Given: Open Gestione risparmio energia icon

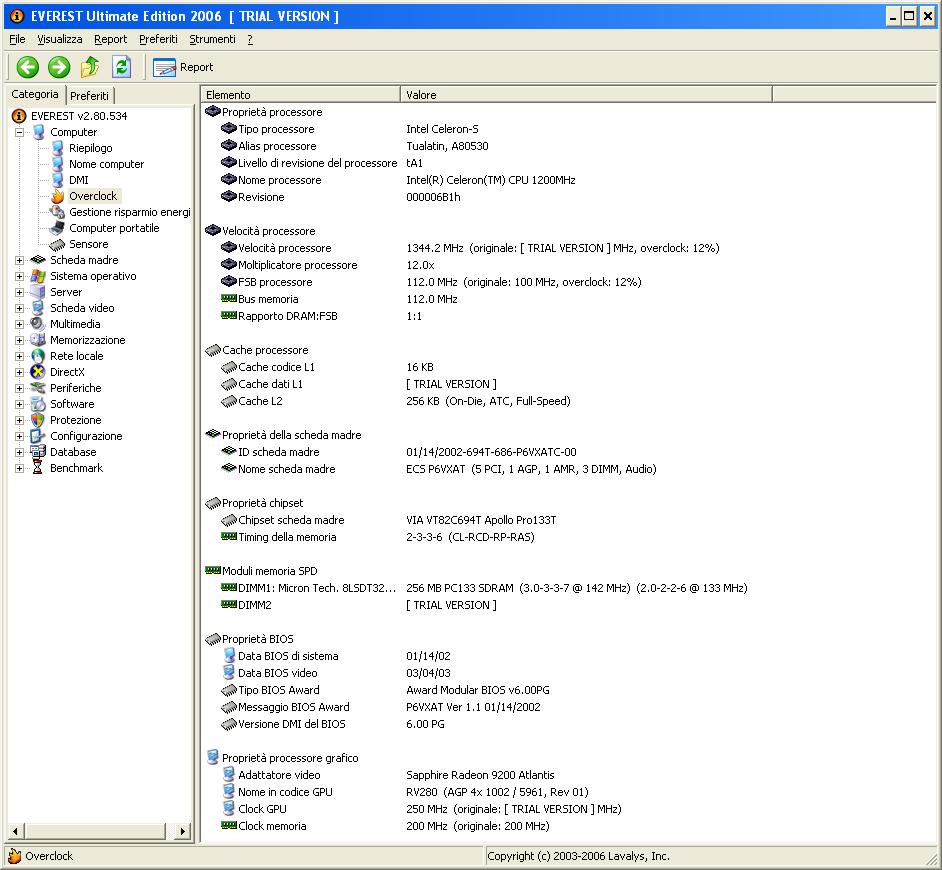Looking at the screenshot, I should pos(58,212).
